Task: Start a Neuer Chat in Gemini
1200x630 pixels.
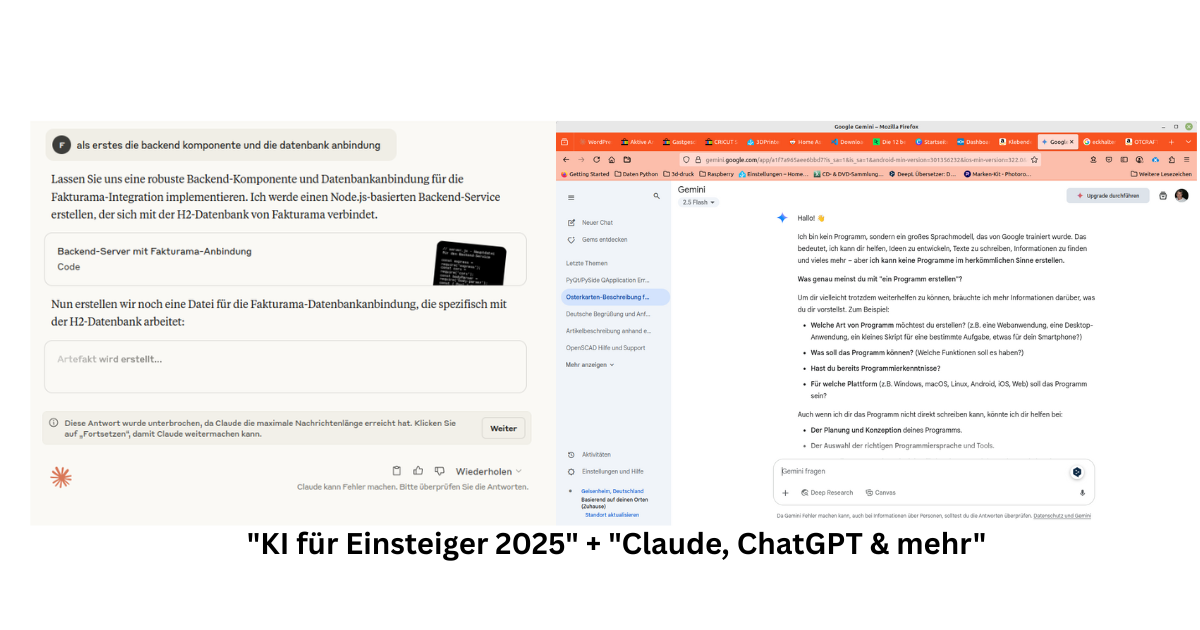Action: tap(590, 222)
